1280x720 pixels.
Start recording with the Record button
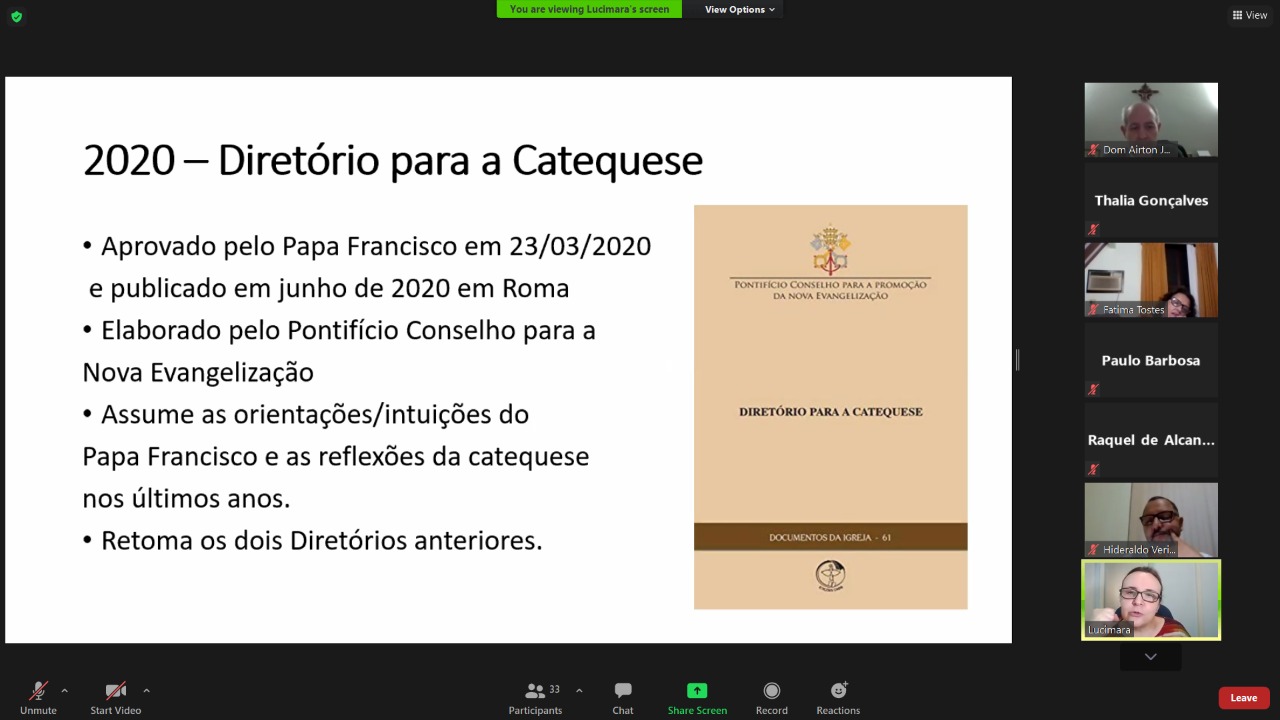[x=772, y=697]
